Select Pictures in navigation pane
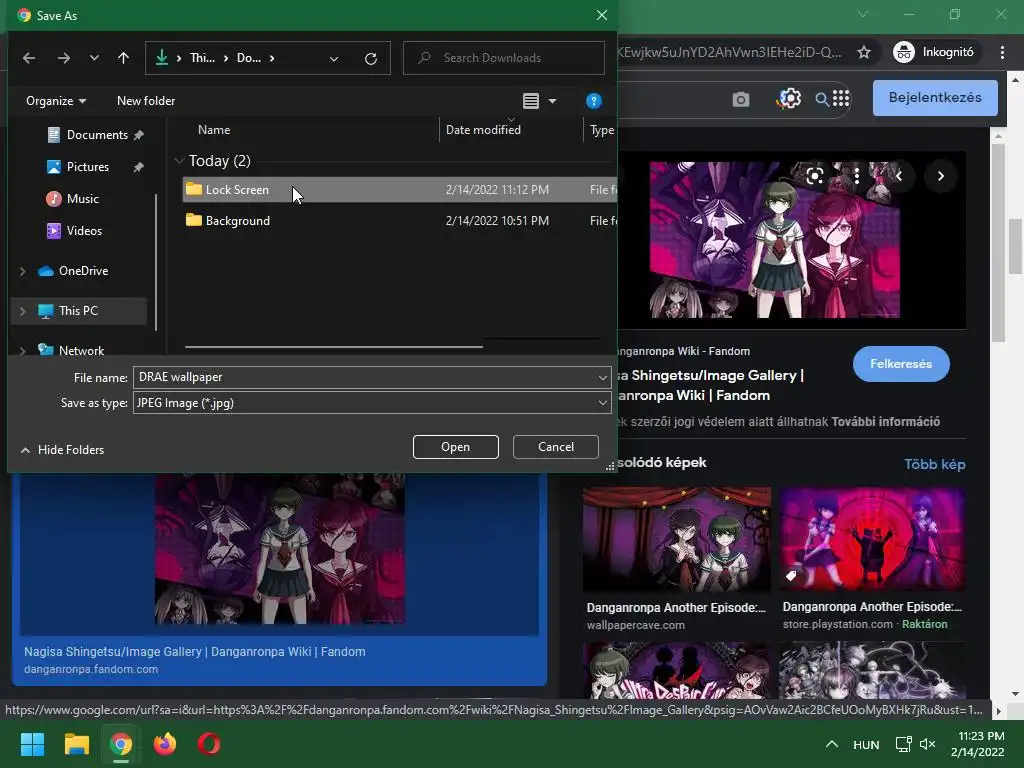 pos(88,167)
